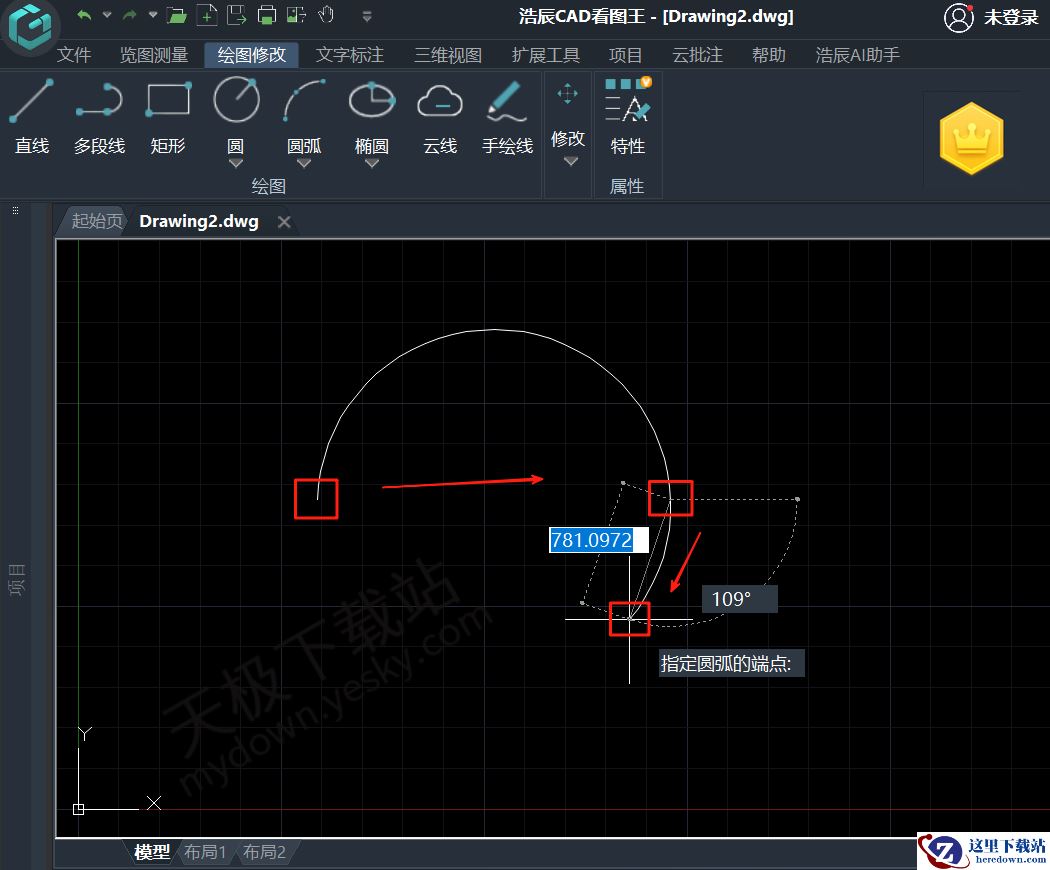Viewport: 1050px width, 870px height.
Task: Open the 特性 properties tool
Action: pyautogui.click(x=627, y=115)
